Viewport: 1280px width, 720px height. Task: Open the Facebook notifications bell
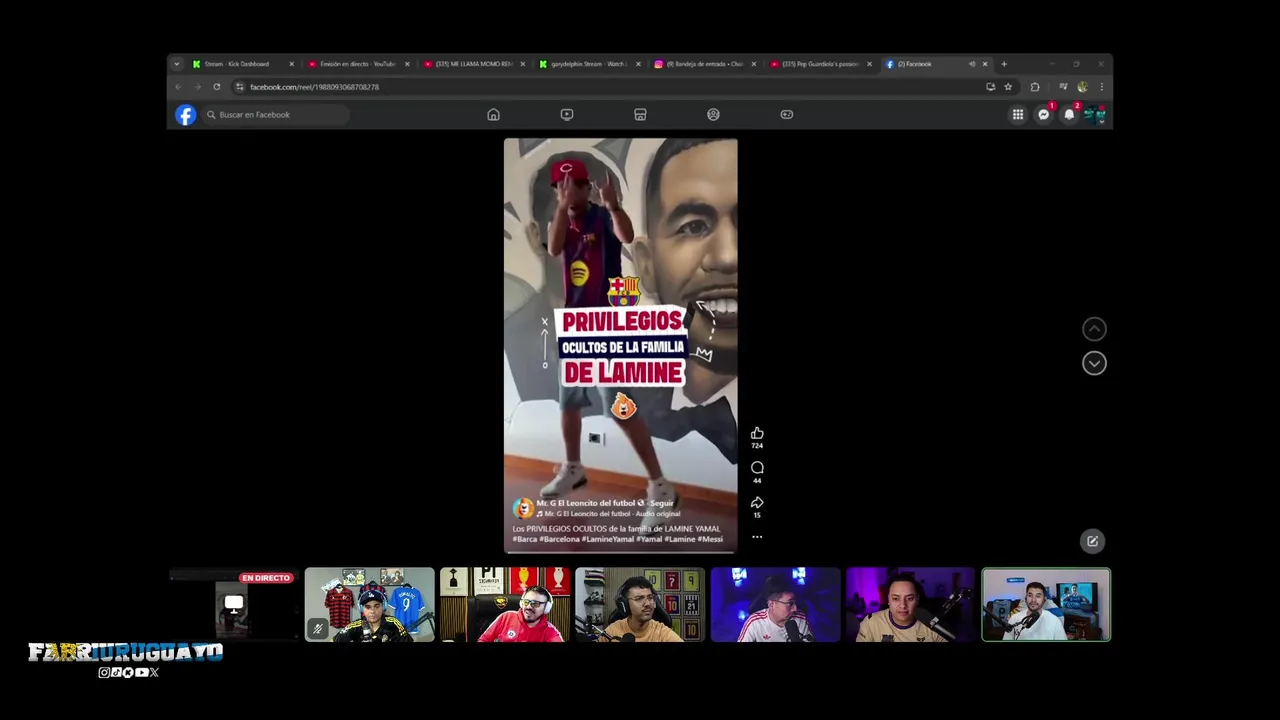(1069, 115)
